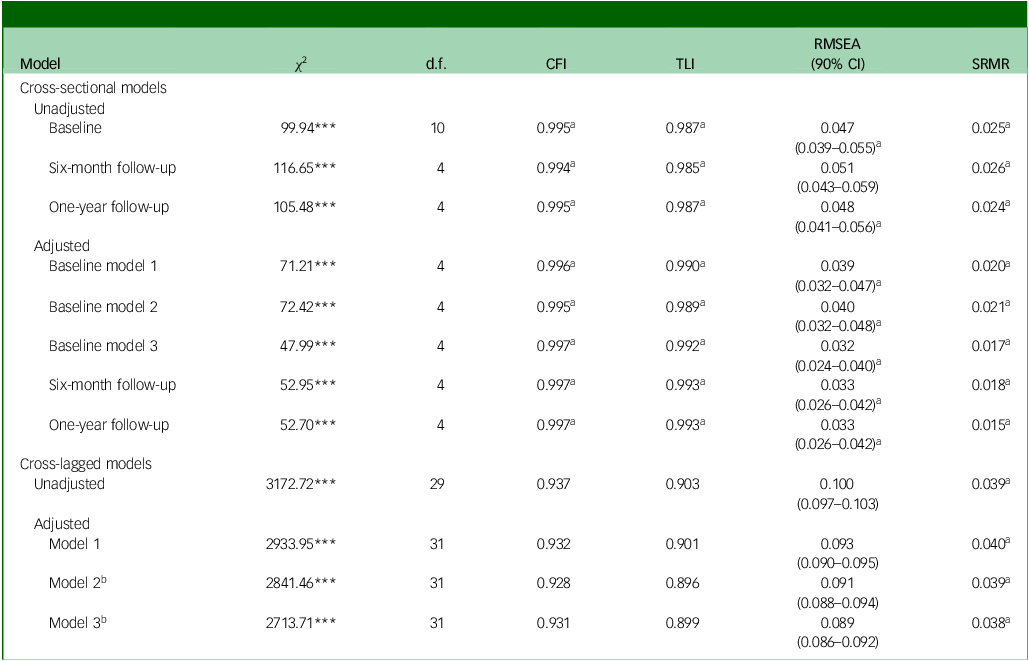This screenshot has height=661, width=1029.
Task: Select the confidence interval (0.086–0.092)
Action: click(x=840, y=642)
